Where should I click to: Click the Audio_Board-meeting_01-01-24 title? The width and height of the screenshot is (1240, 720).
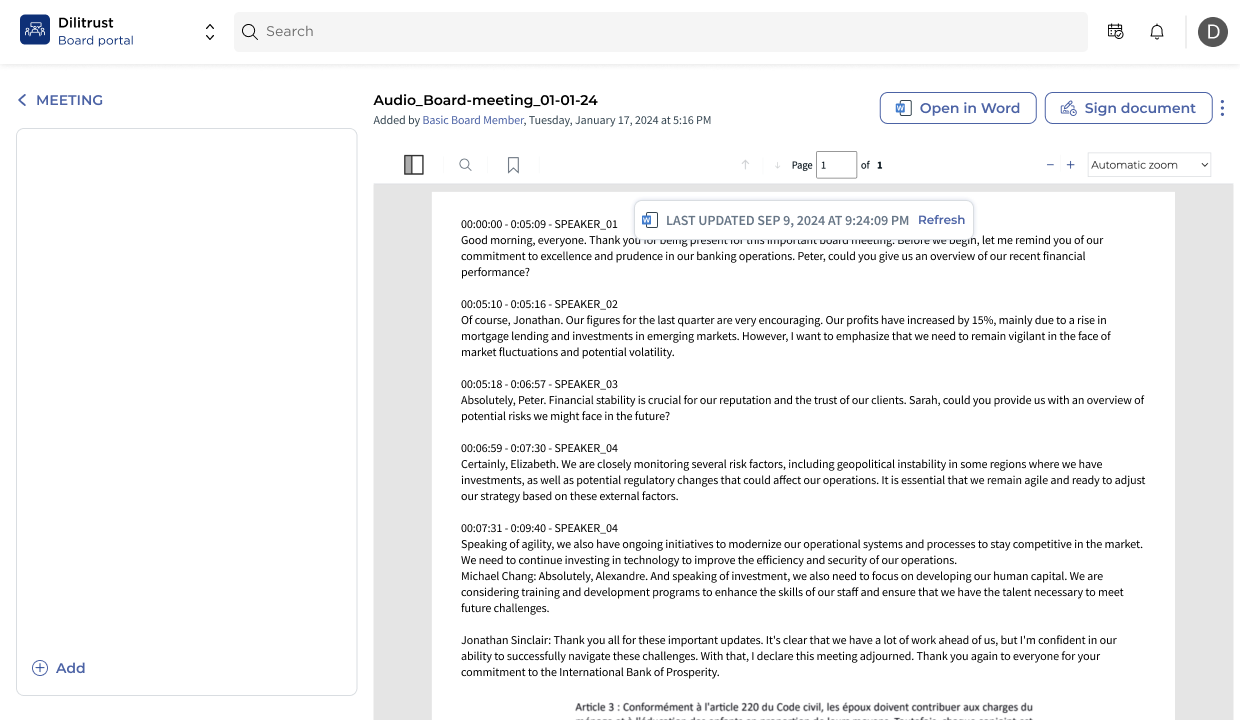(485, 100)
